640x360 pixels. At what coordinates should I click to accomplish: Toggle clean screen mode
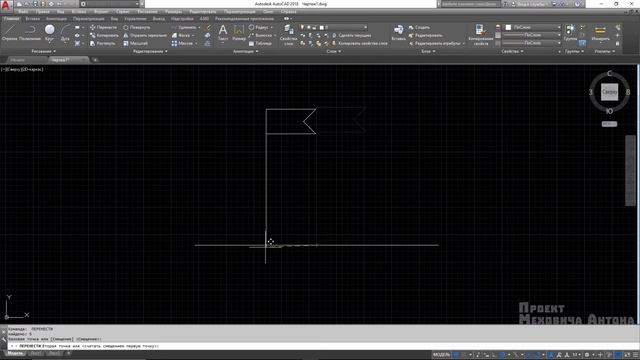coord(627,355)
